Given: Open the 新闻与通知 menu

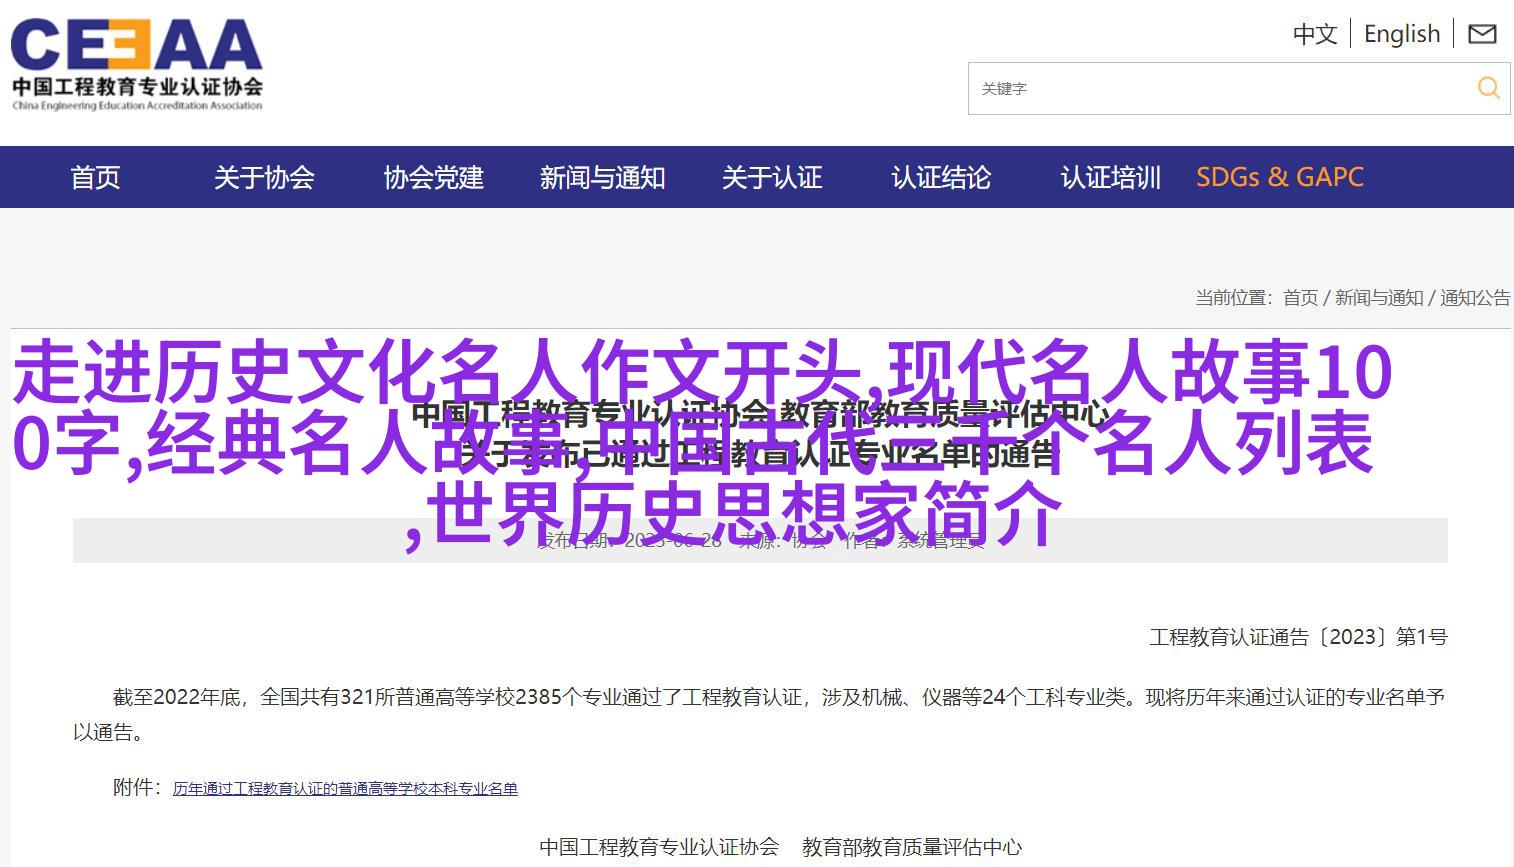Looking at the screenshot, I should tap(602, 177).
